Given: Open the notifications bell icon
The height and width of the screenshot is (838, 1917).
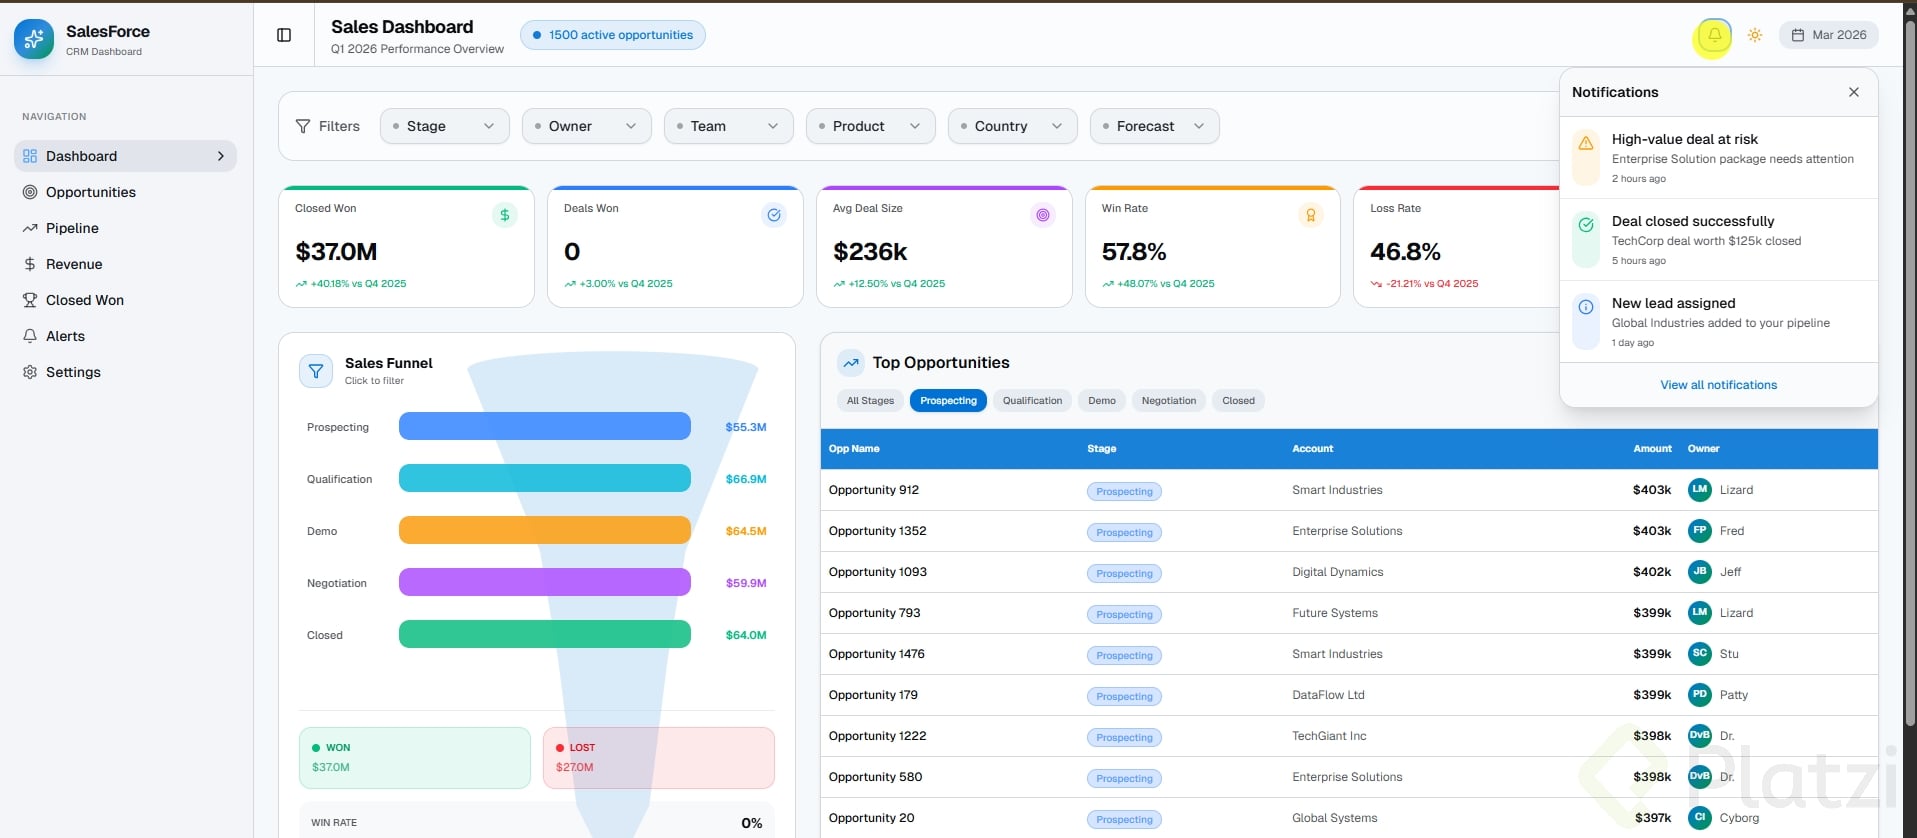Looking at the screenshot, I should coord(1714,35).
